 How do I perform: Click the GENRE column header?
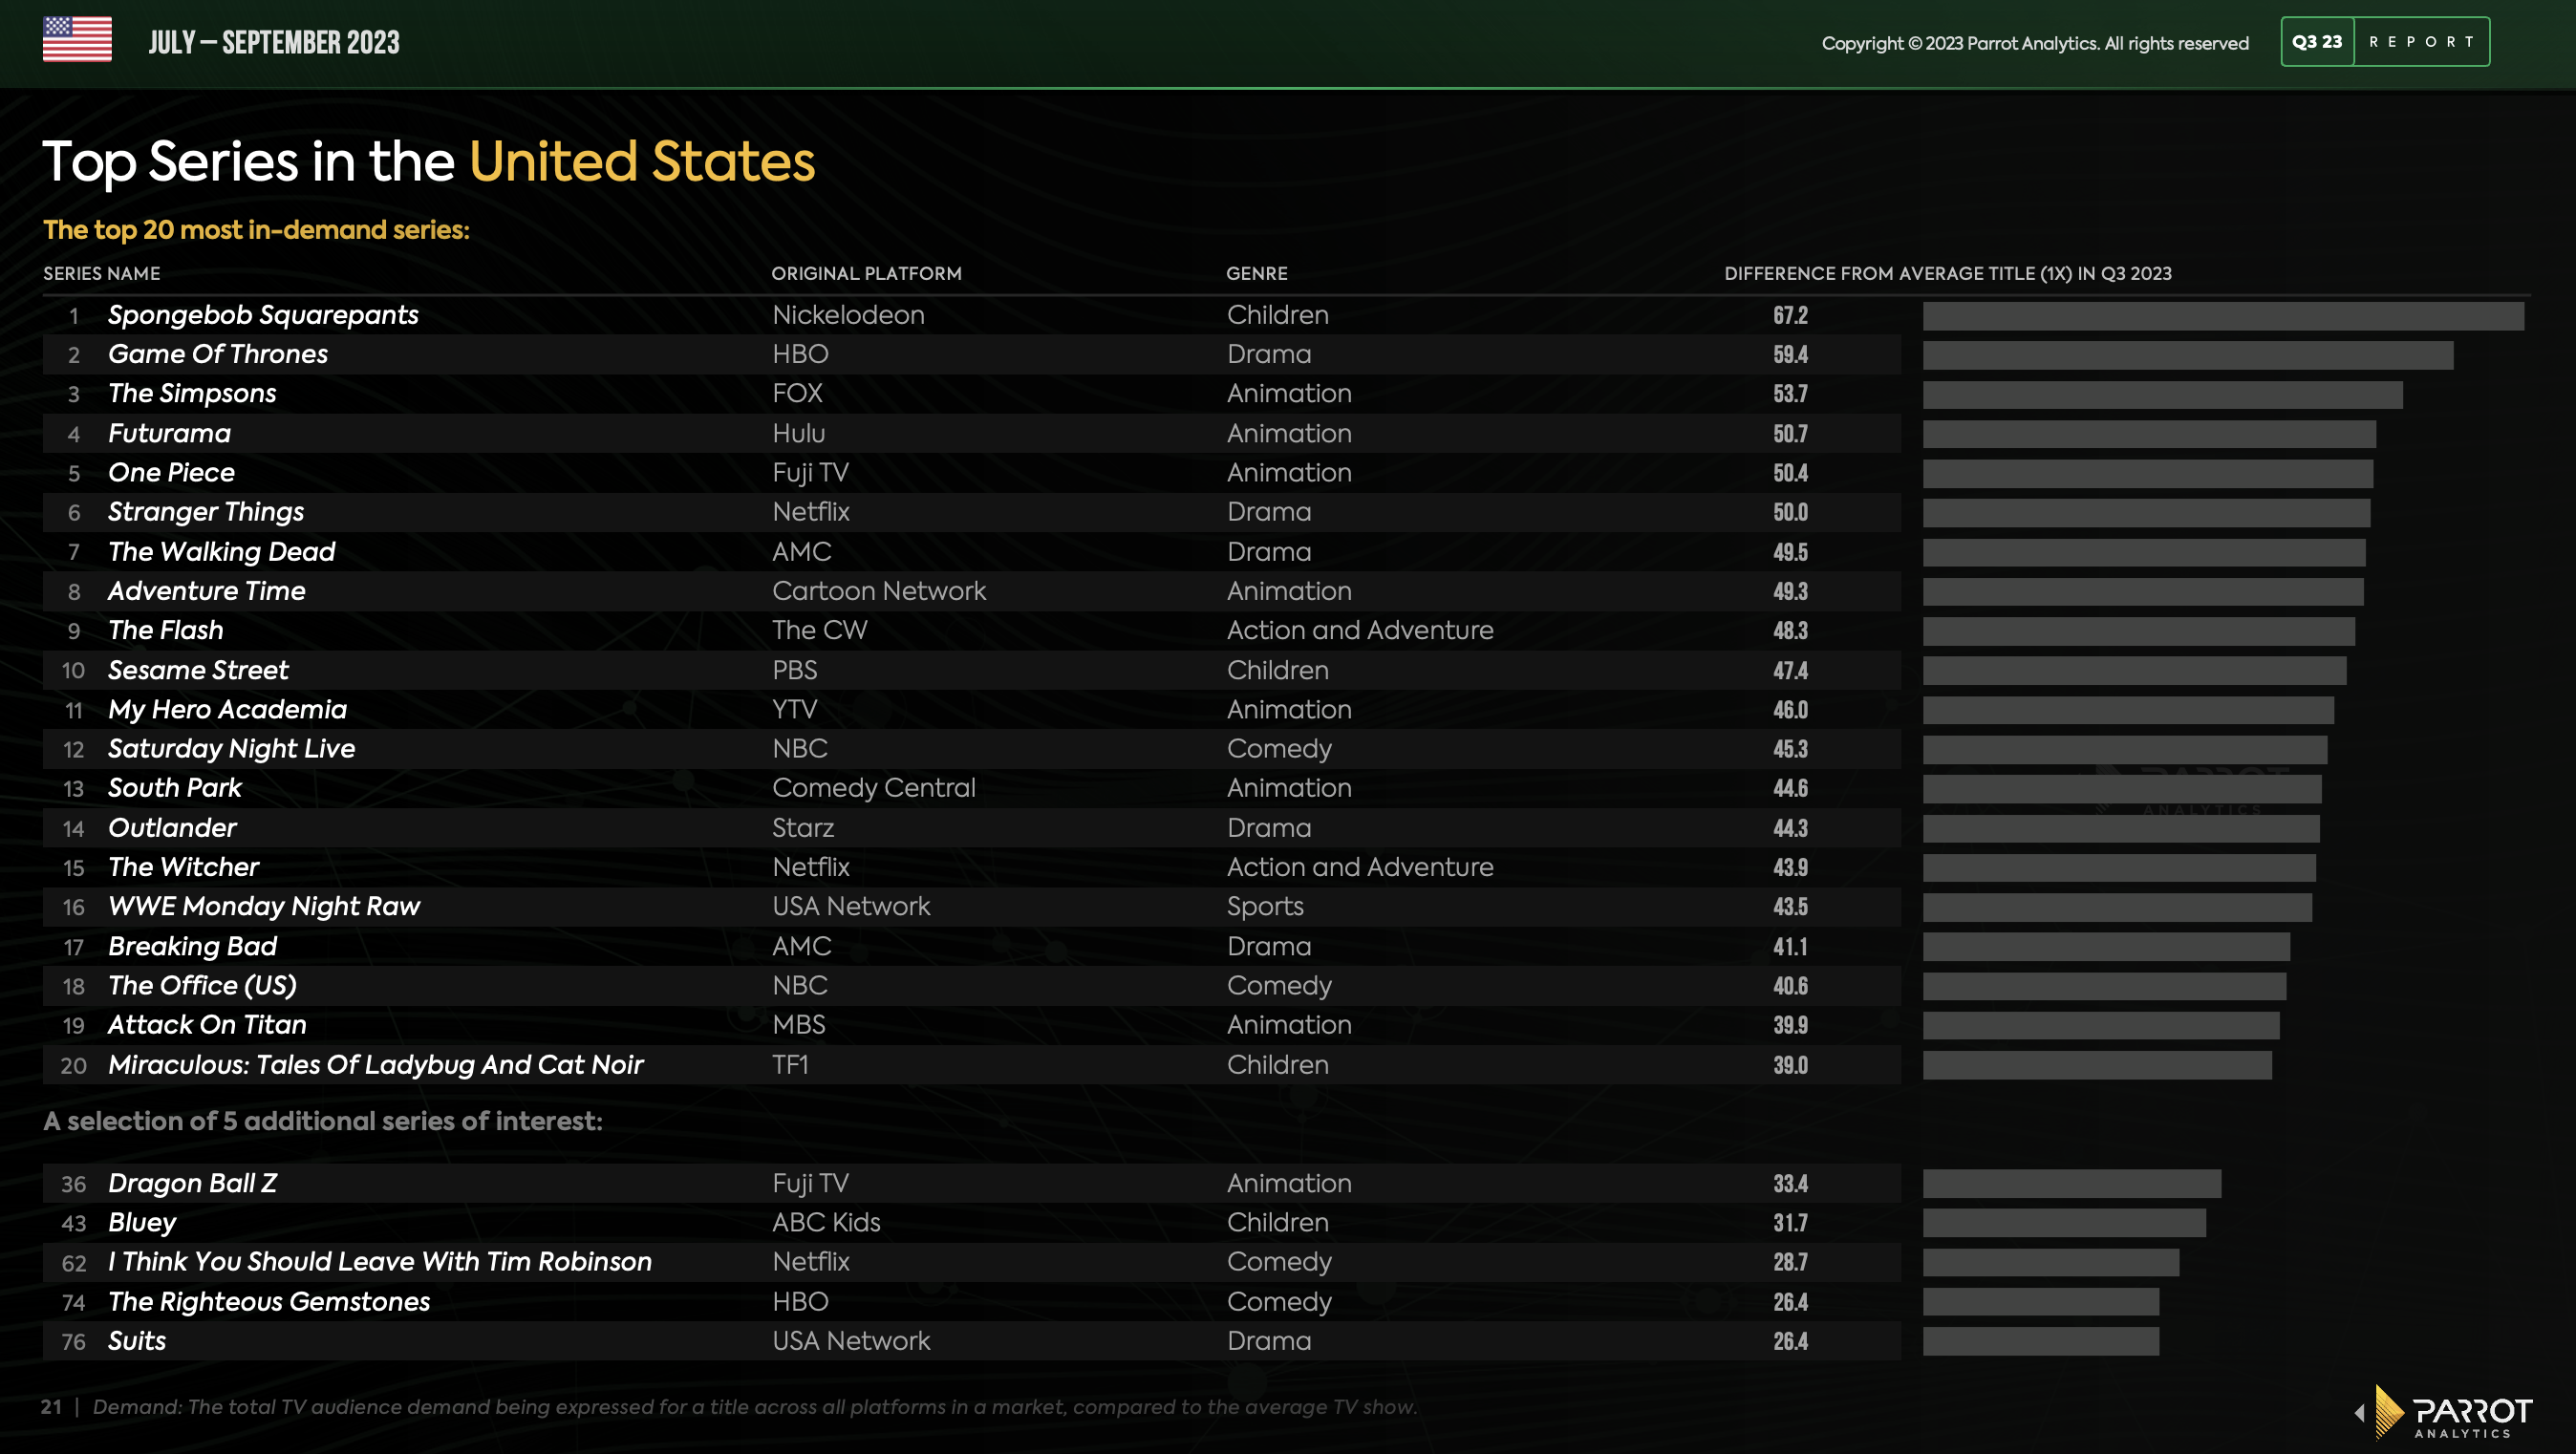(1257, 273)
